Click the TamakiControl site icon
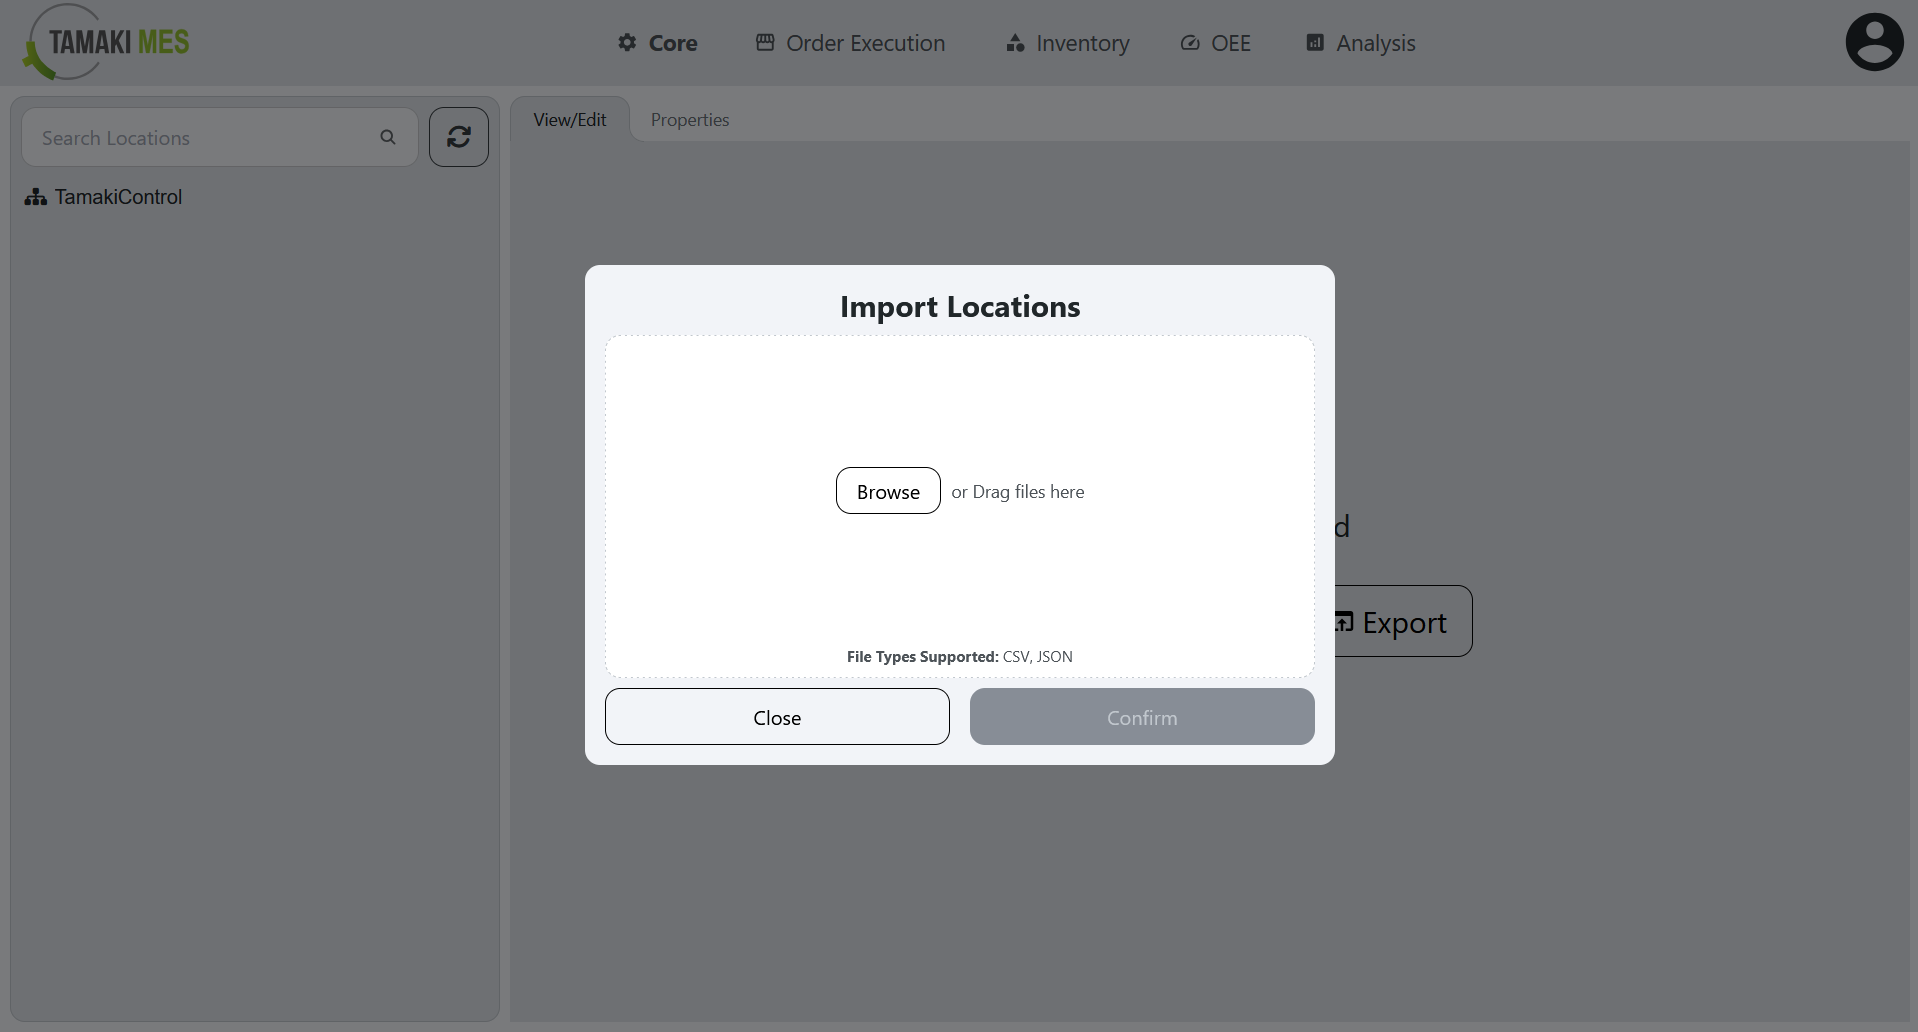This screenshot has width=1918, height=1032. tap(35, 197)
